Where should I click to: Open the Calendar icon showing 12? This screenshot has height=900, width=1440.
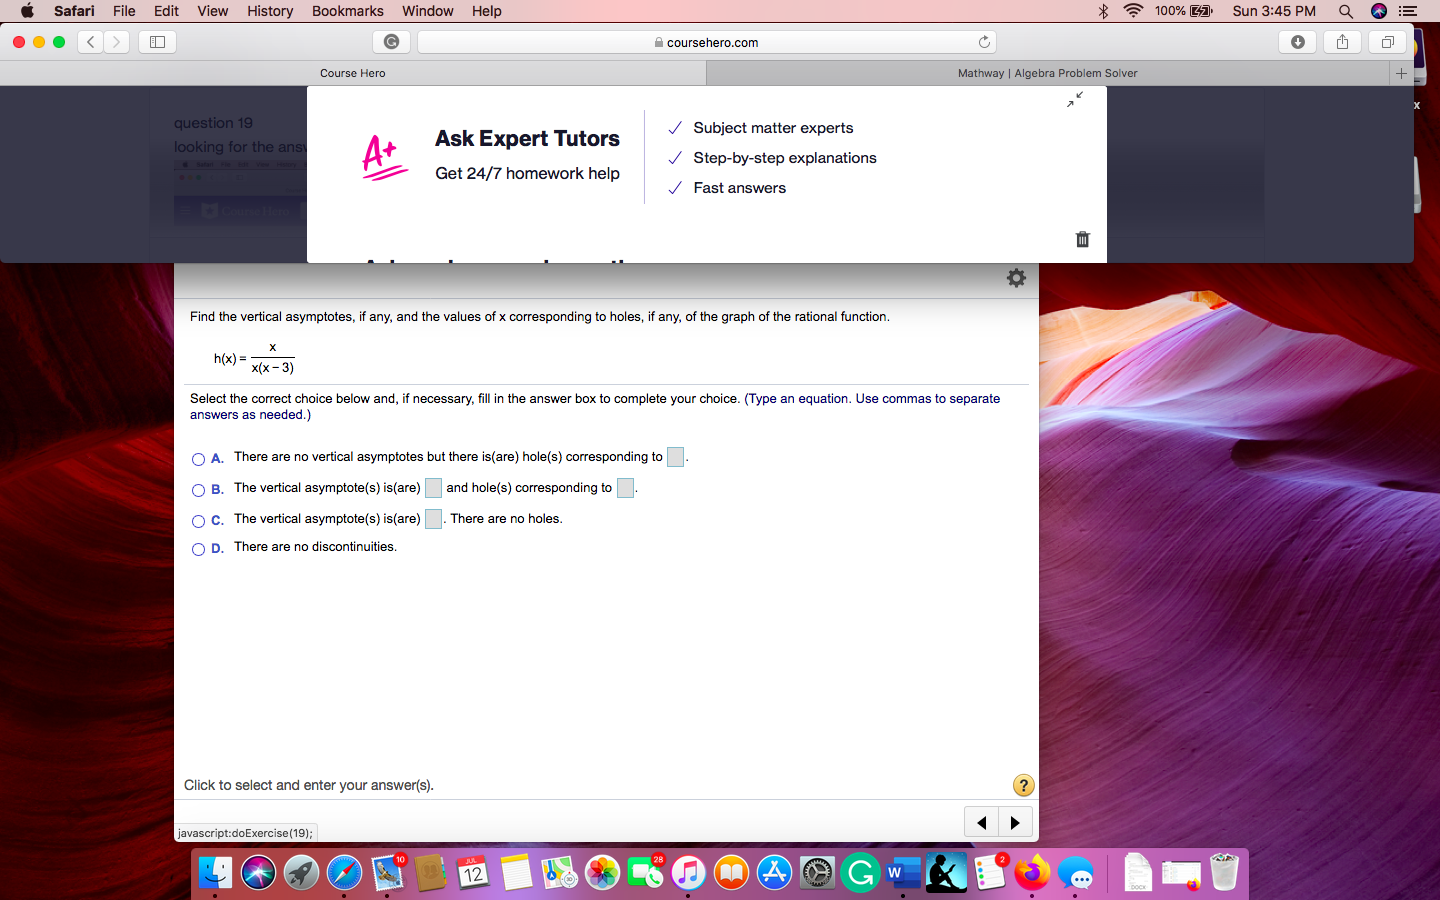[x=473, y=873]
